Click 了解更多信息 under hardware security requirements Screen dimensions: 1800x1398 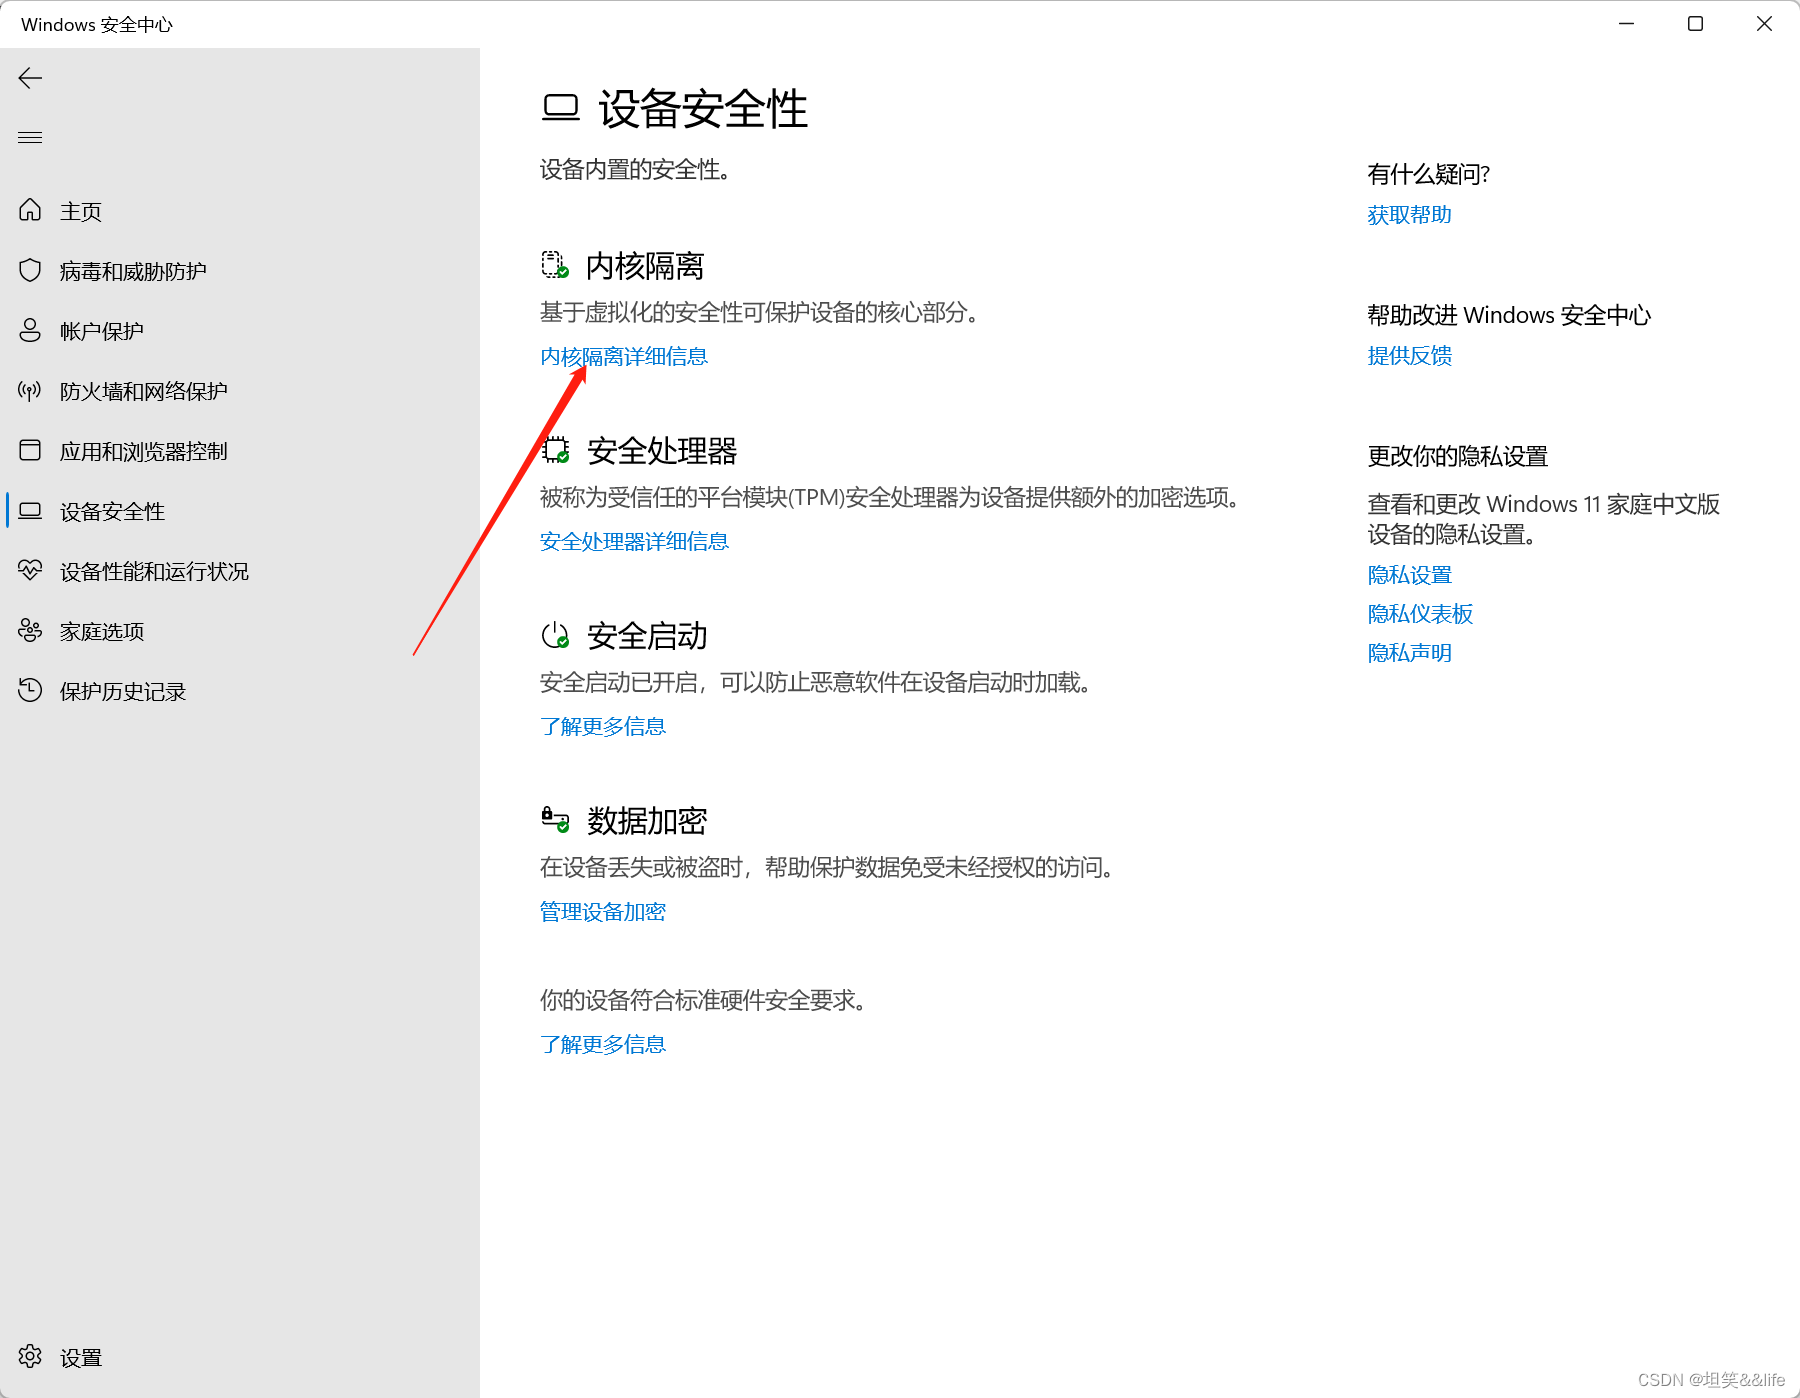coord(603,1044)
